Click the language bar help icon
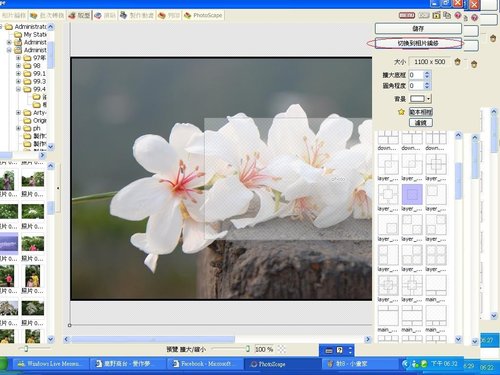Viewport: 500px width, 375px height. pyautogui.click(x=340, y=350)
